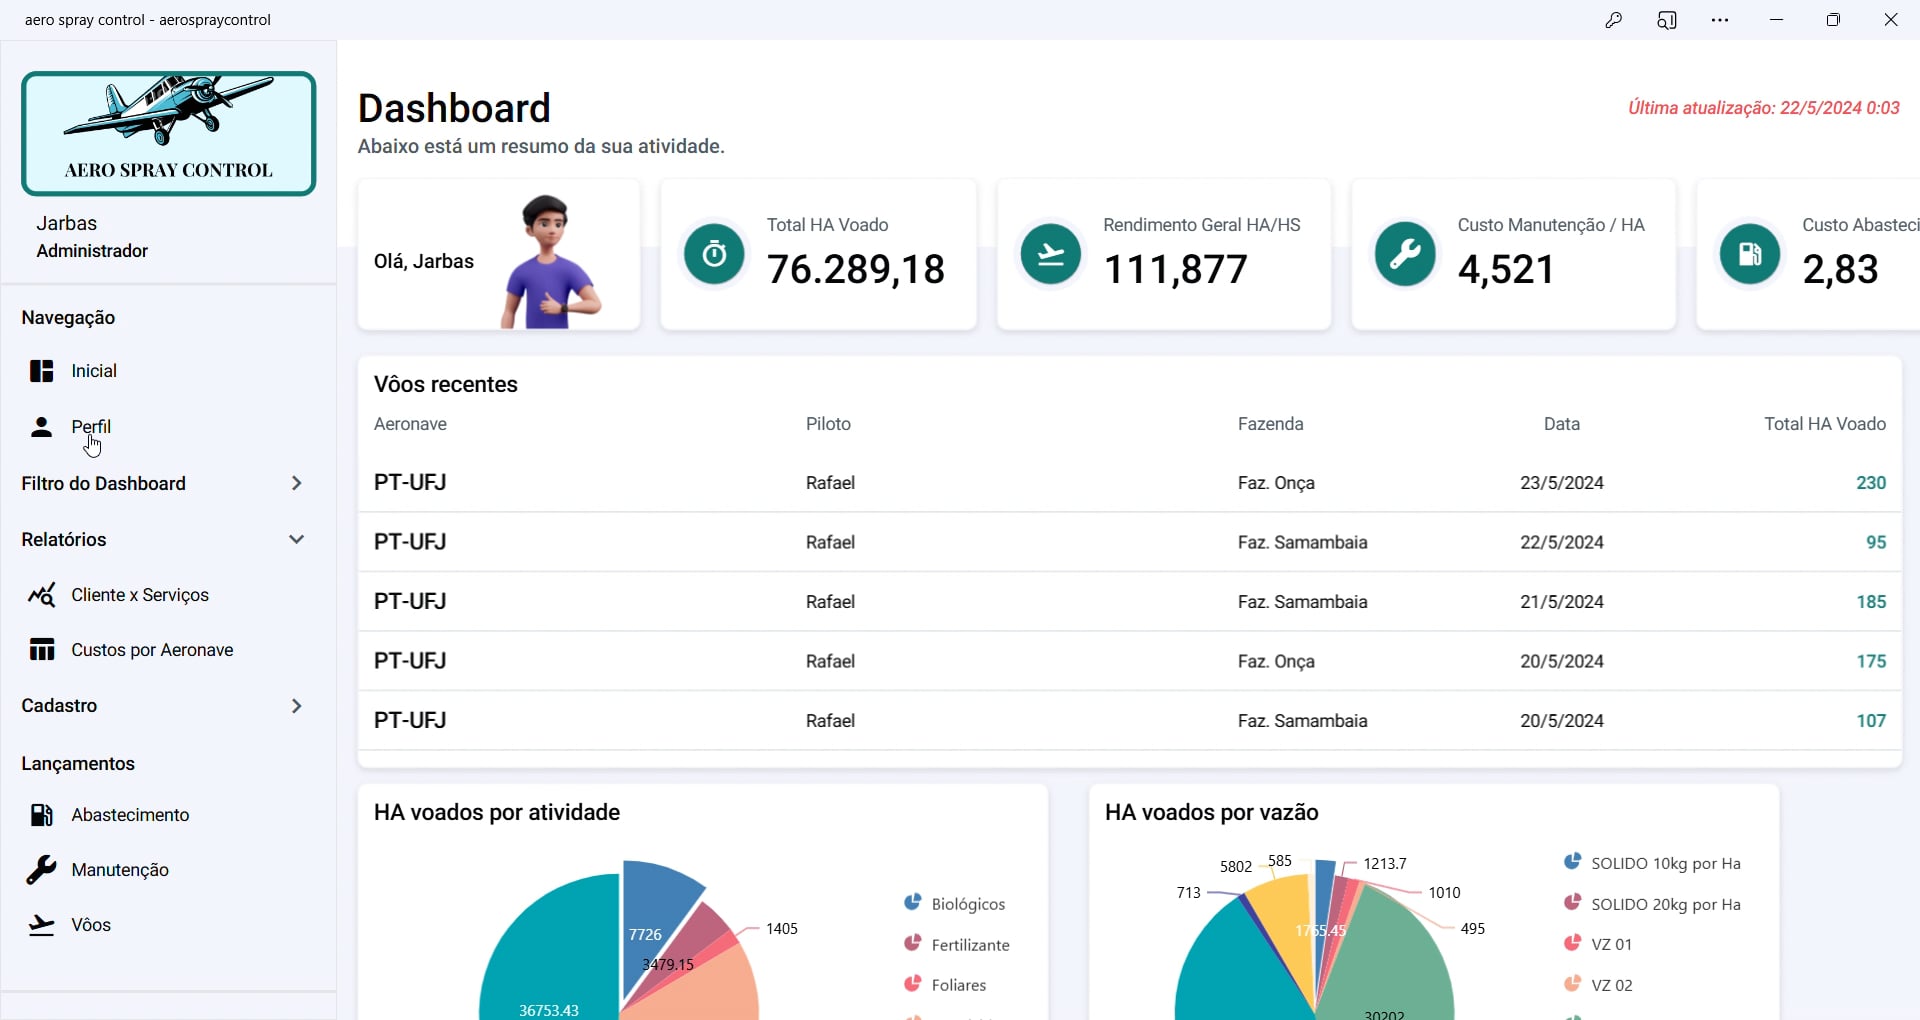Image resolution: width=1920 pixels, height=1020 pixels.
Task: Click the Relatórios section label
Action: click(64, 540)
